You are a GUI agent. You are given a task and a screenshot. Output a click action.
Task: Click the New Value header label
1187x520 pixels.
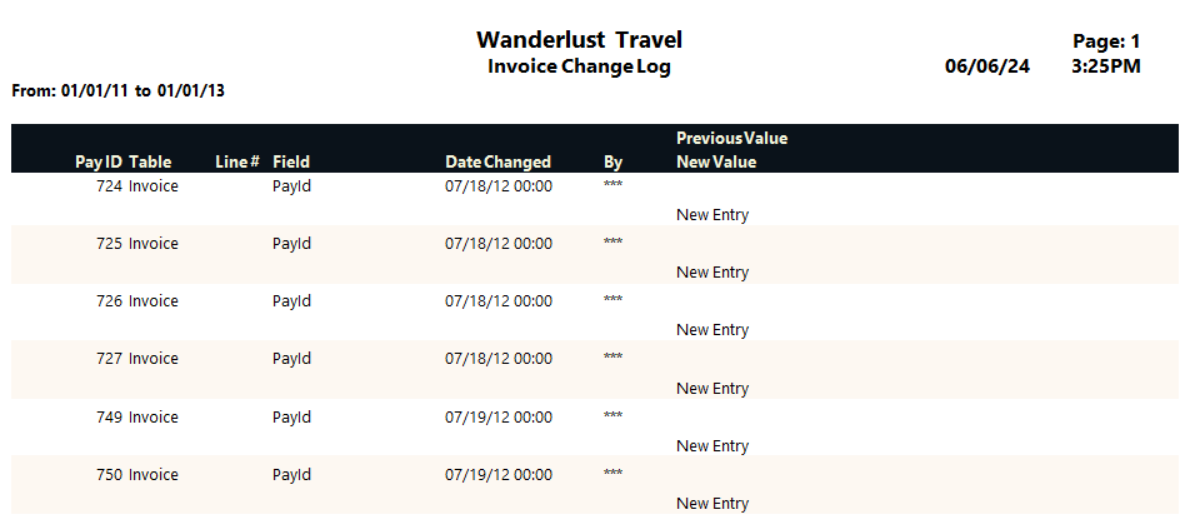pos(716,162)
